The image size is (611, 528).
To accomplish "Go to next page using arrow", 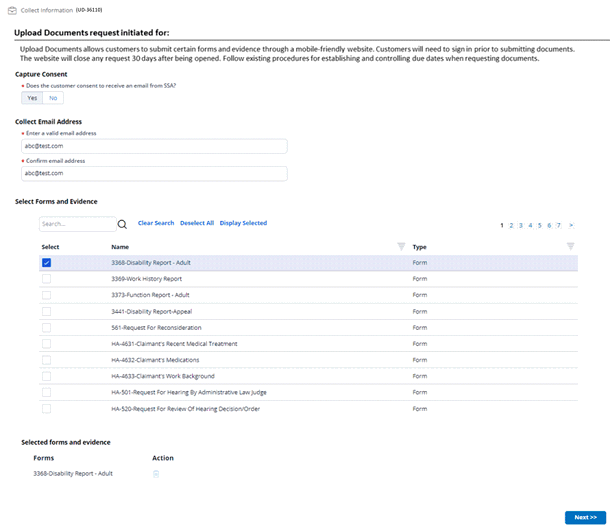I will coord(571,225).
